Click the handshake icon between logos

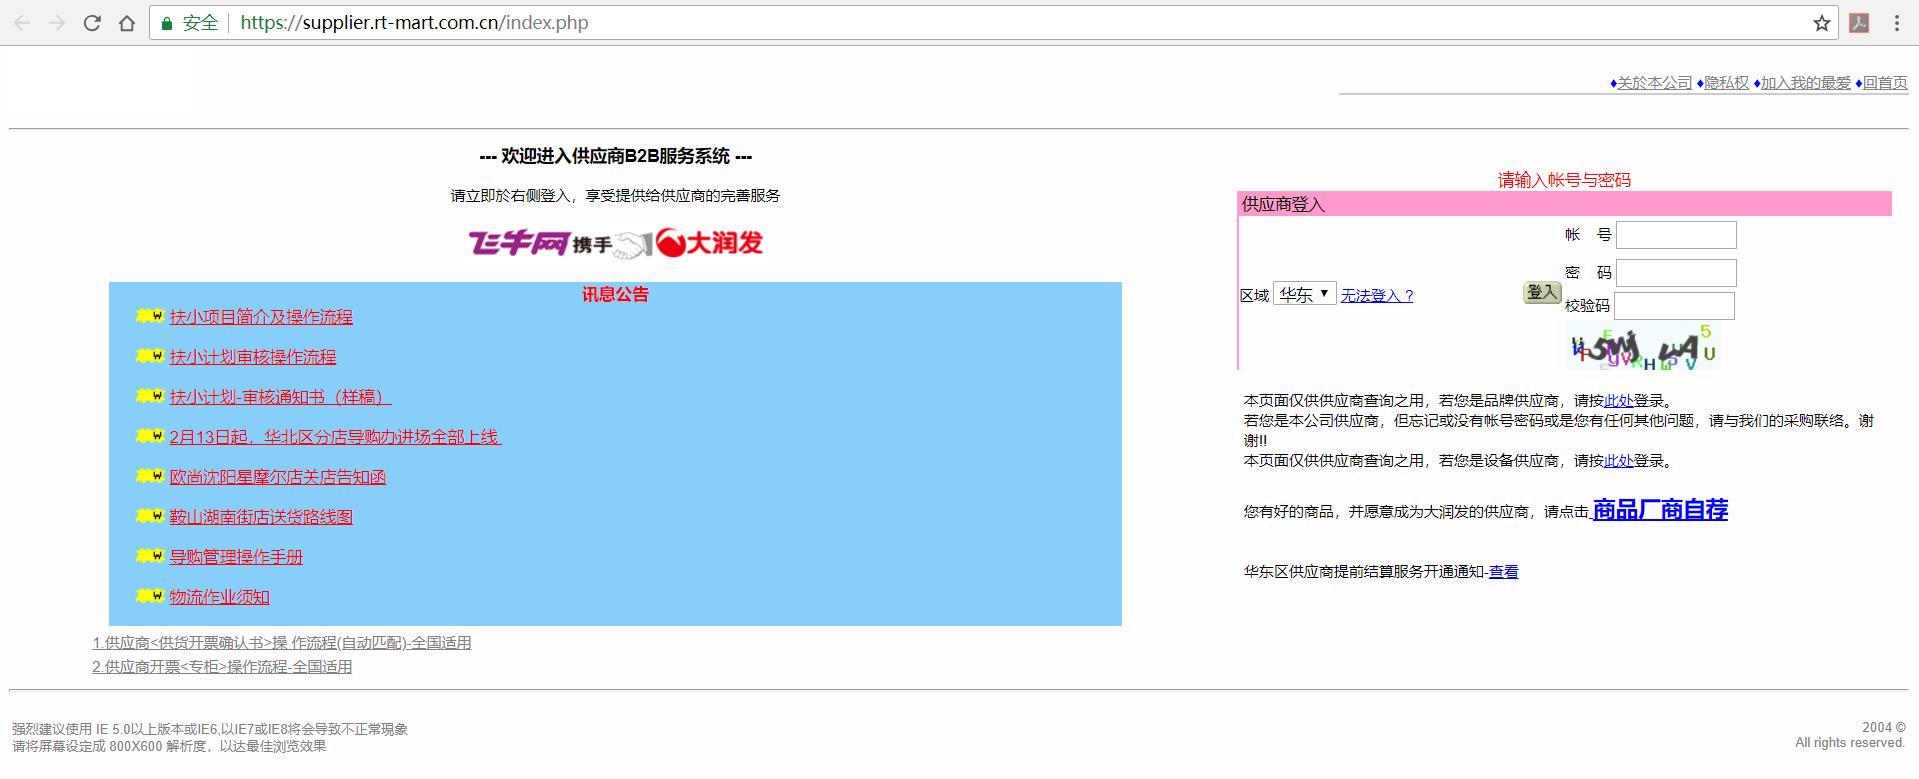click(x=633, y=244)
